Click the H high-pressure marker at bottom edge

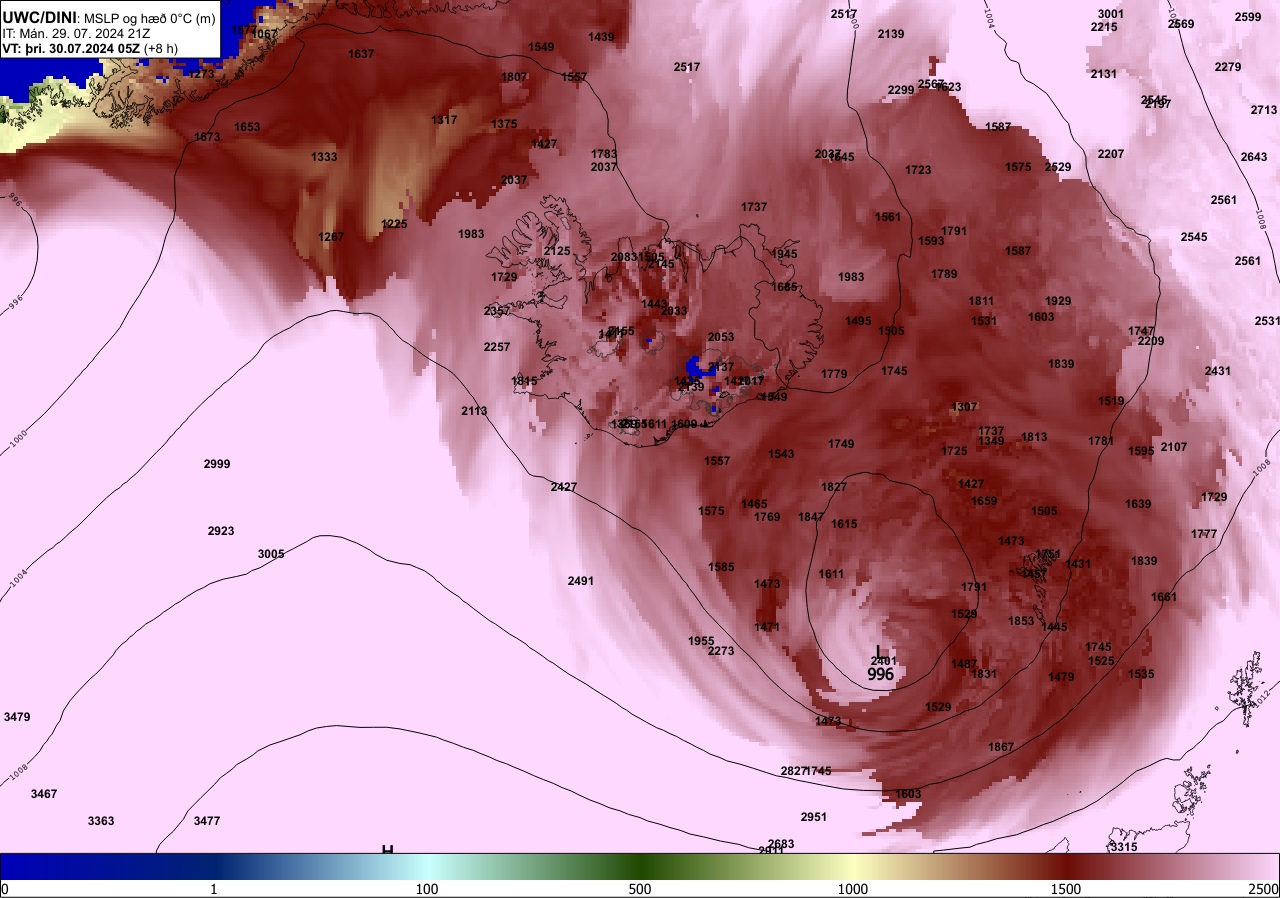[388, 850]
